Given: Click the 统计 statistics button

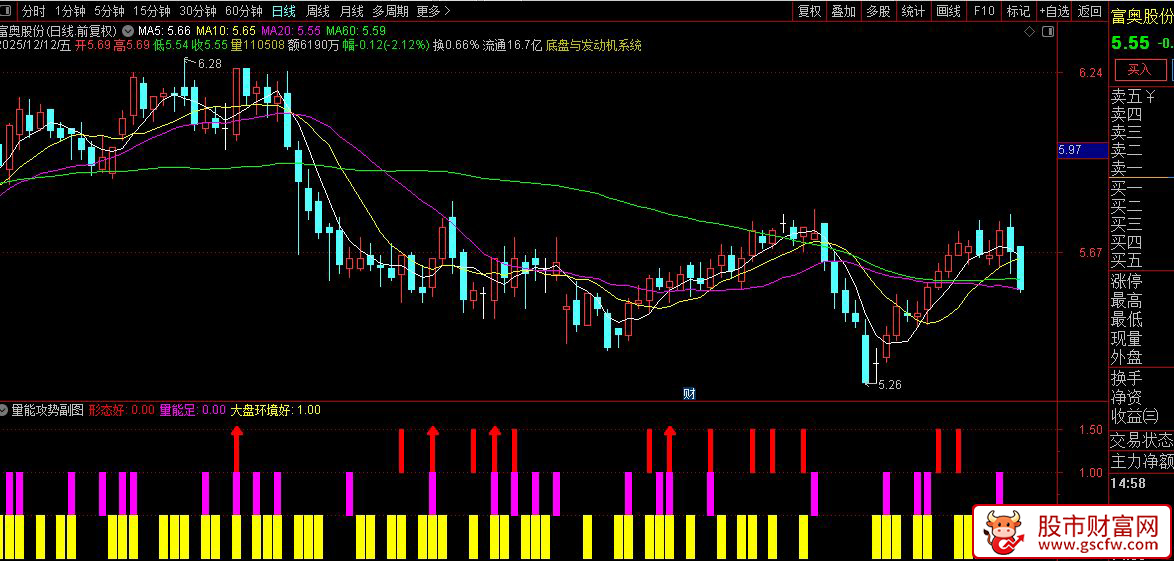Looking at the screenshot, I should pyautogui.click(x=913, y=11).
